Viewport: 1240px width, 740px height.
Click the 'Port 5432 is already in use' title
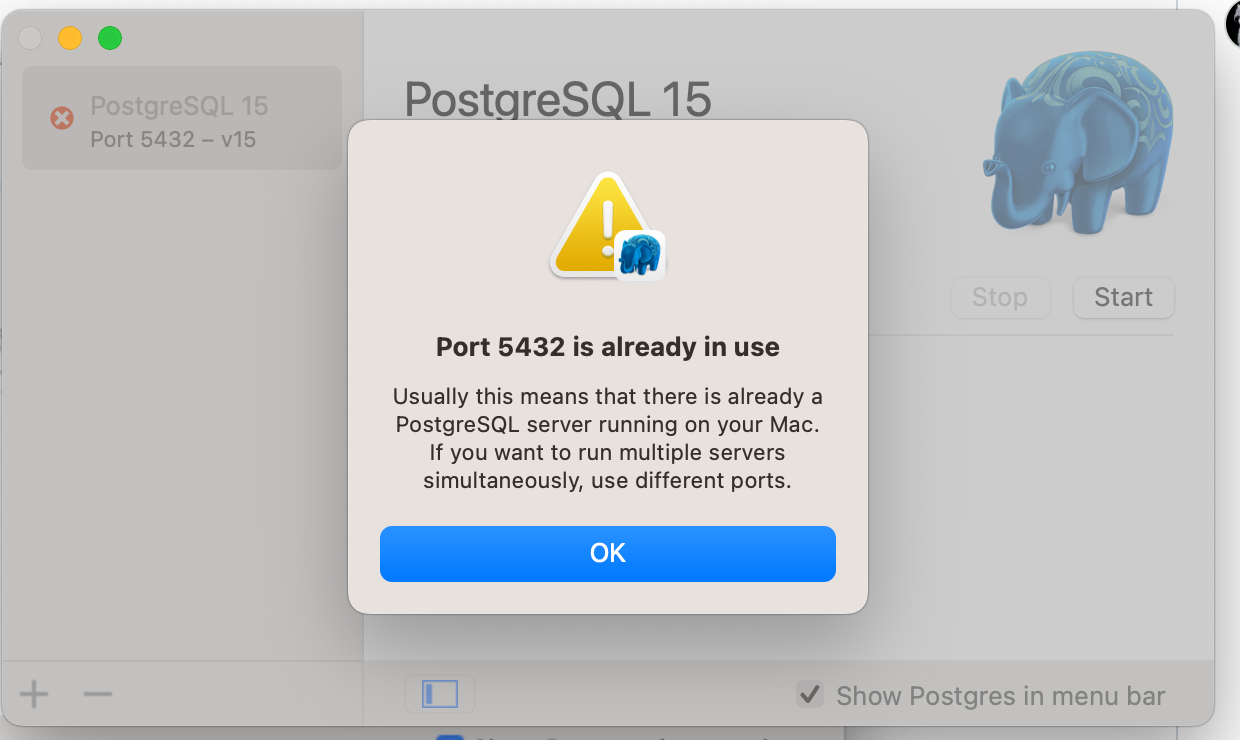[607, 347]
